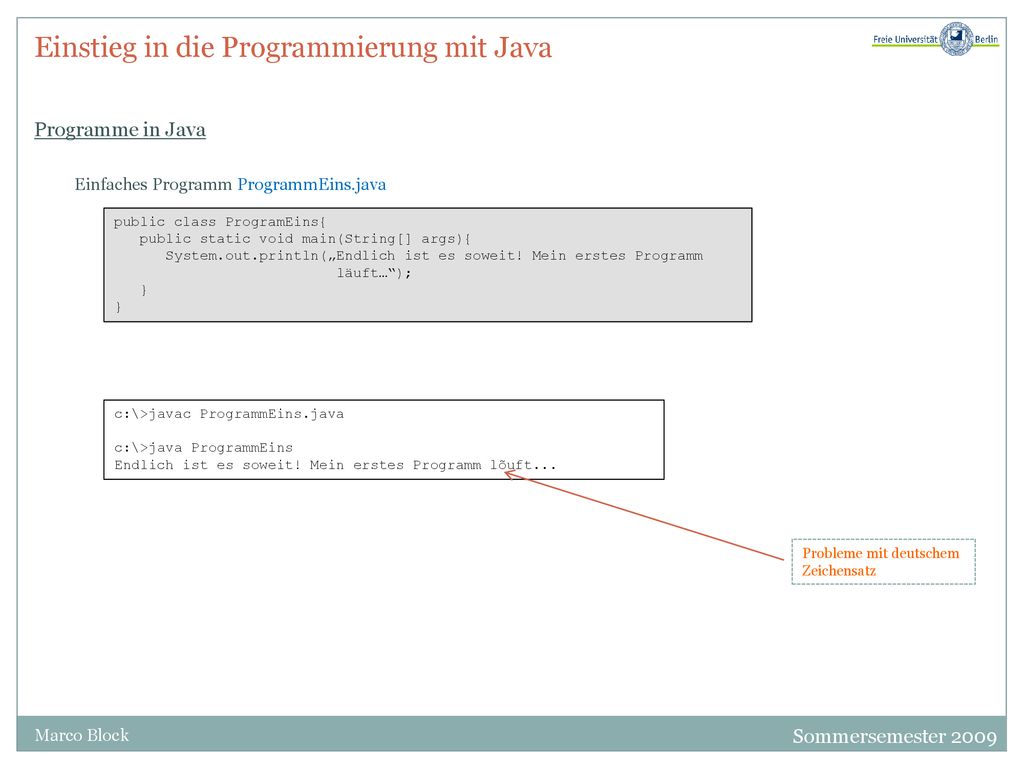Click the 'läuft…");' code continuation line

pos(374,273)
